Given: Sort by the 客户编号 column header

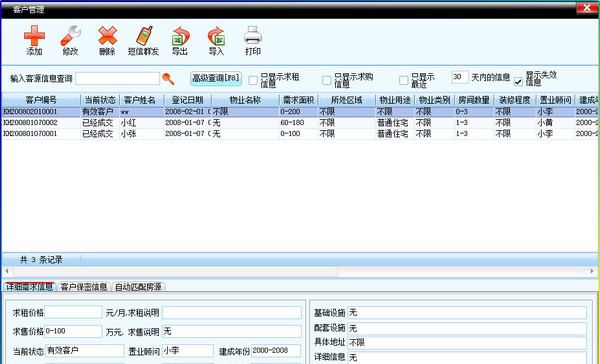Looking at the screenshot, I should tap(41, 100).
